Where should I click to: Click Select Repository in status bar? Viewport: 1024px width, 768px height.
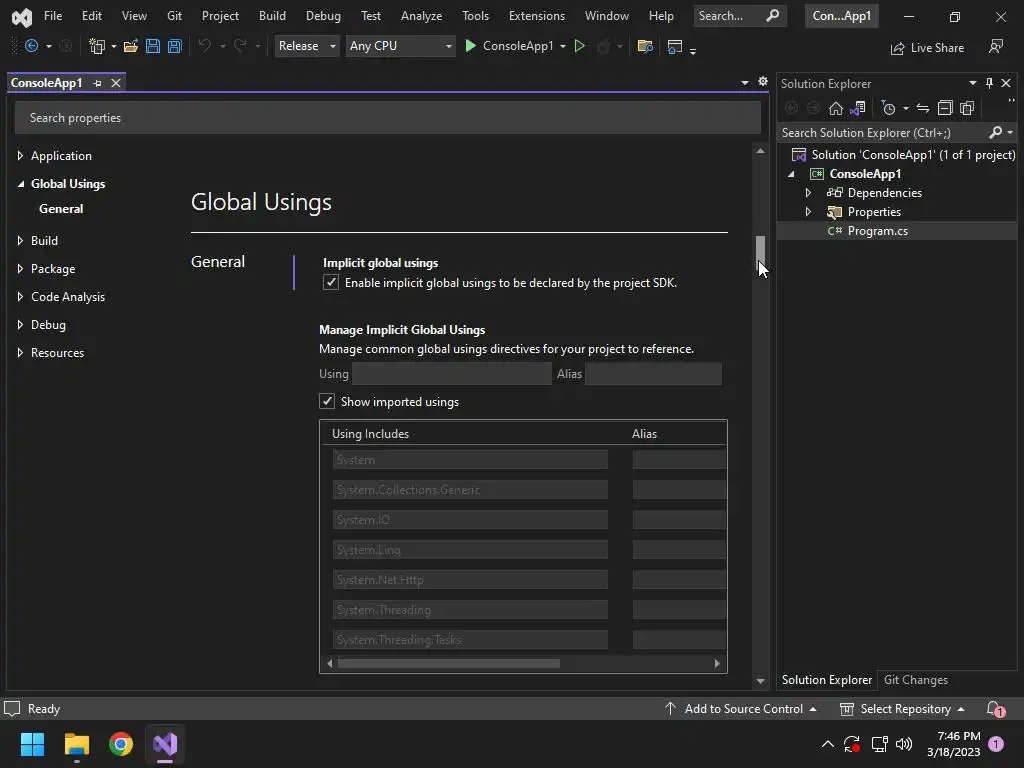903,709
